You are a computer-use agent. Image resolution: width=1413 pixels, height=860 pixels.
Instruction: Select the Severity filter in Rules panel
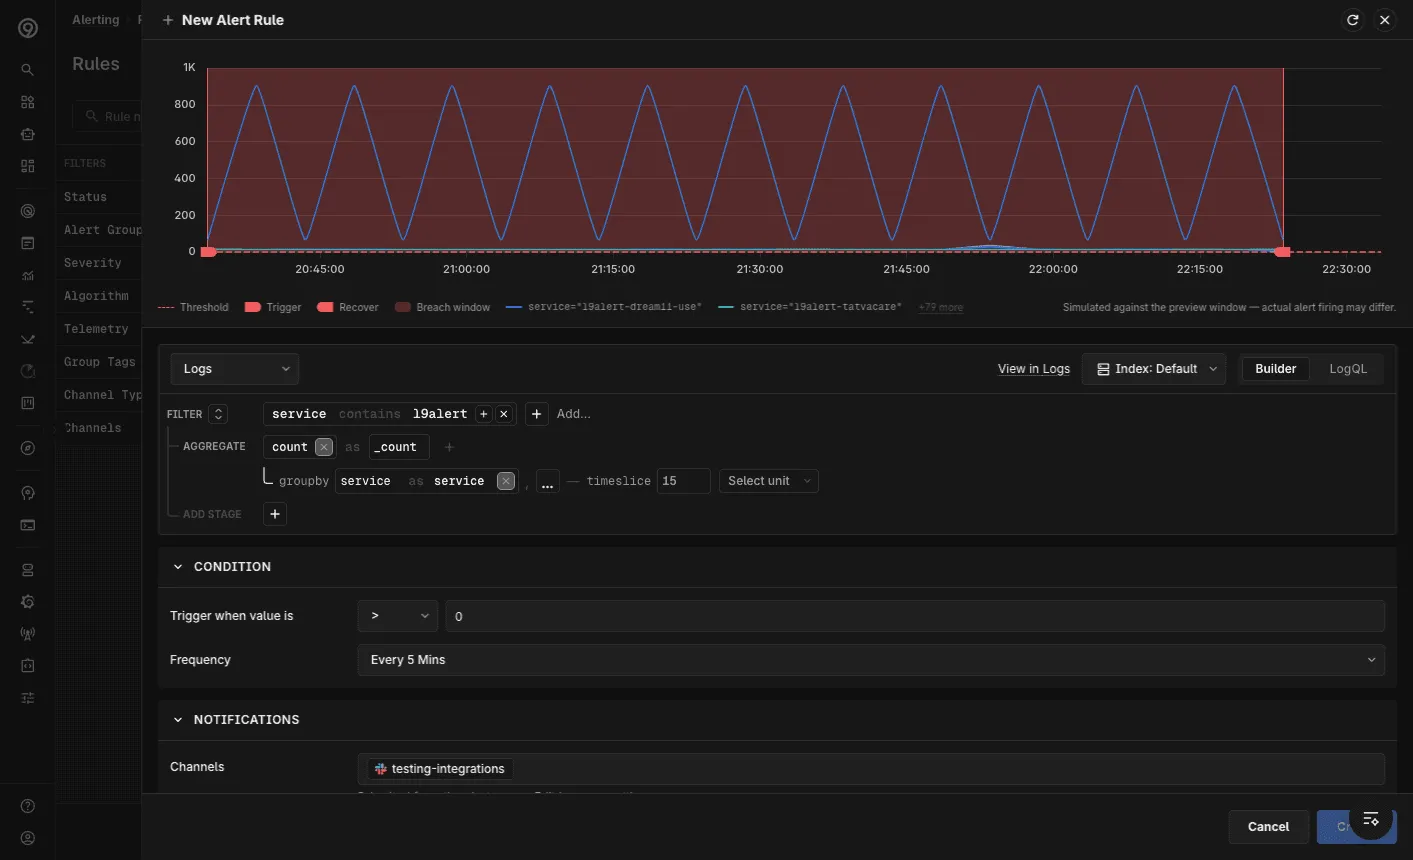pyautogui.click(x=93, y=263)
